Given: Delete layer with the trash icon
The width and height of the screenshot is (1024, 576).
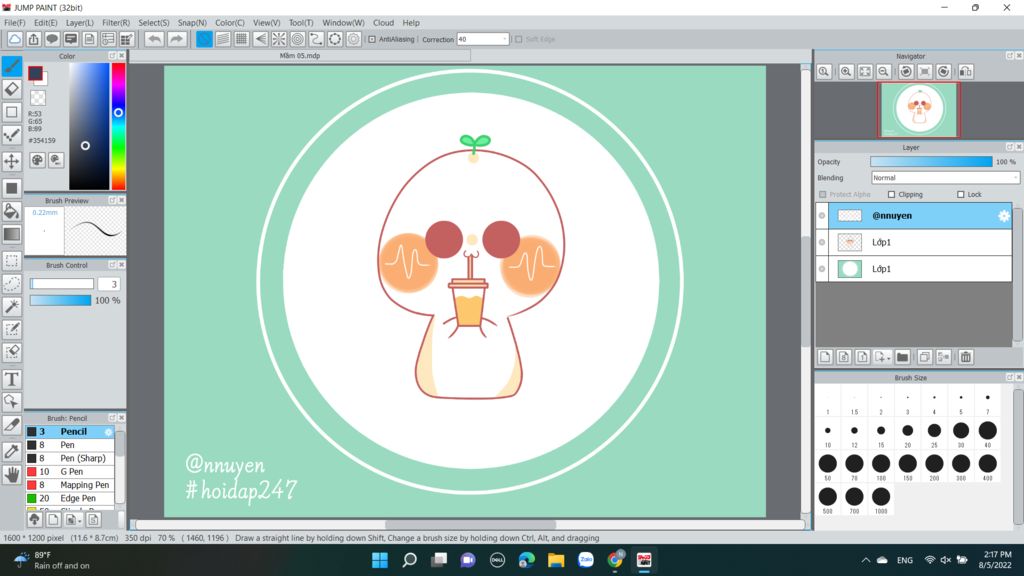Looking at the screenshot, I should 966,357.
